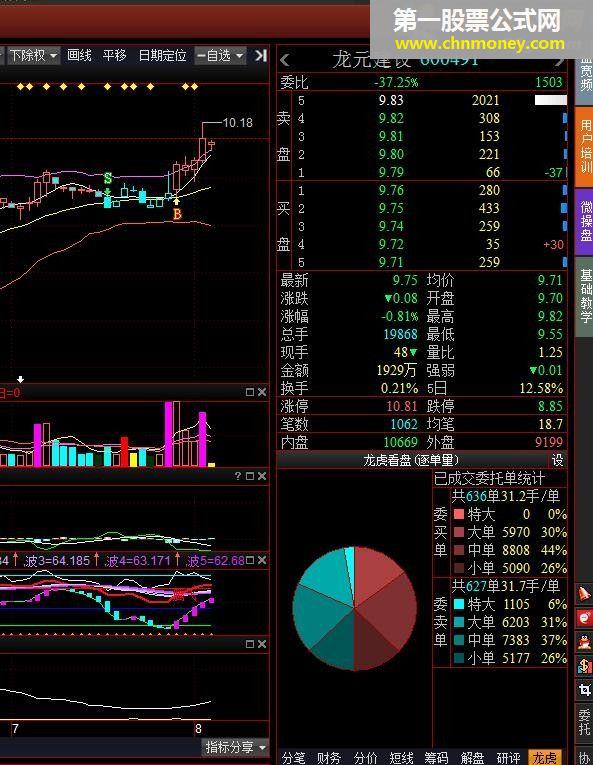This screenshot has height=765, width=593.
Task: Click the green S sell signal marker
Action: [x=108, y=178]
